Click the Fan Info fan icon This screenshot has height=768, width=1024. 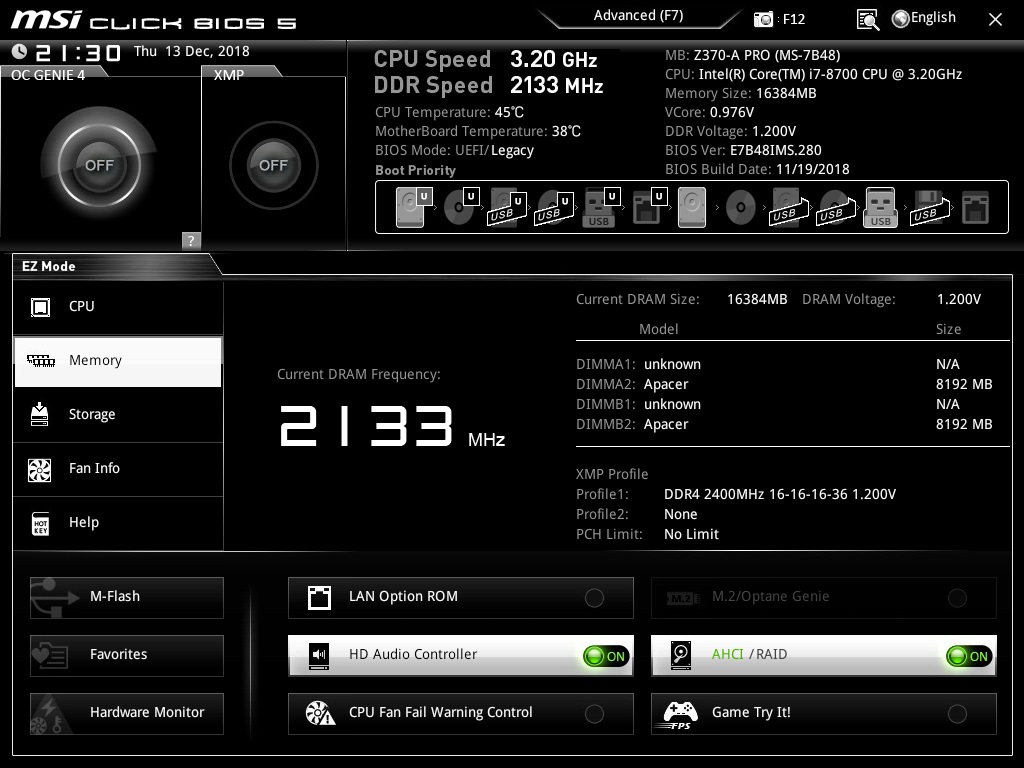[x=40, y=469]
